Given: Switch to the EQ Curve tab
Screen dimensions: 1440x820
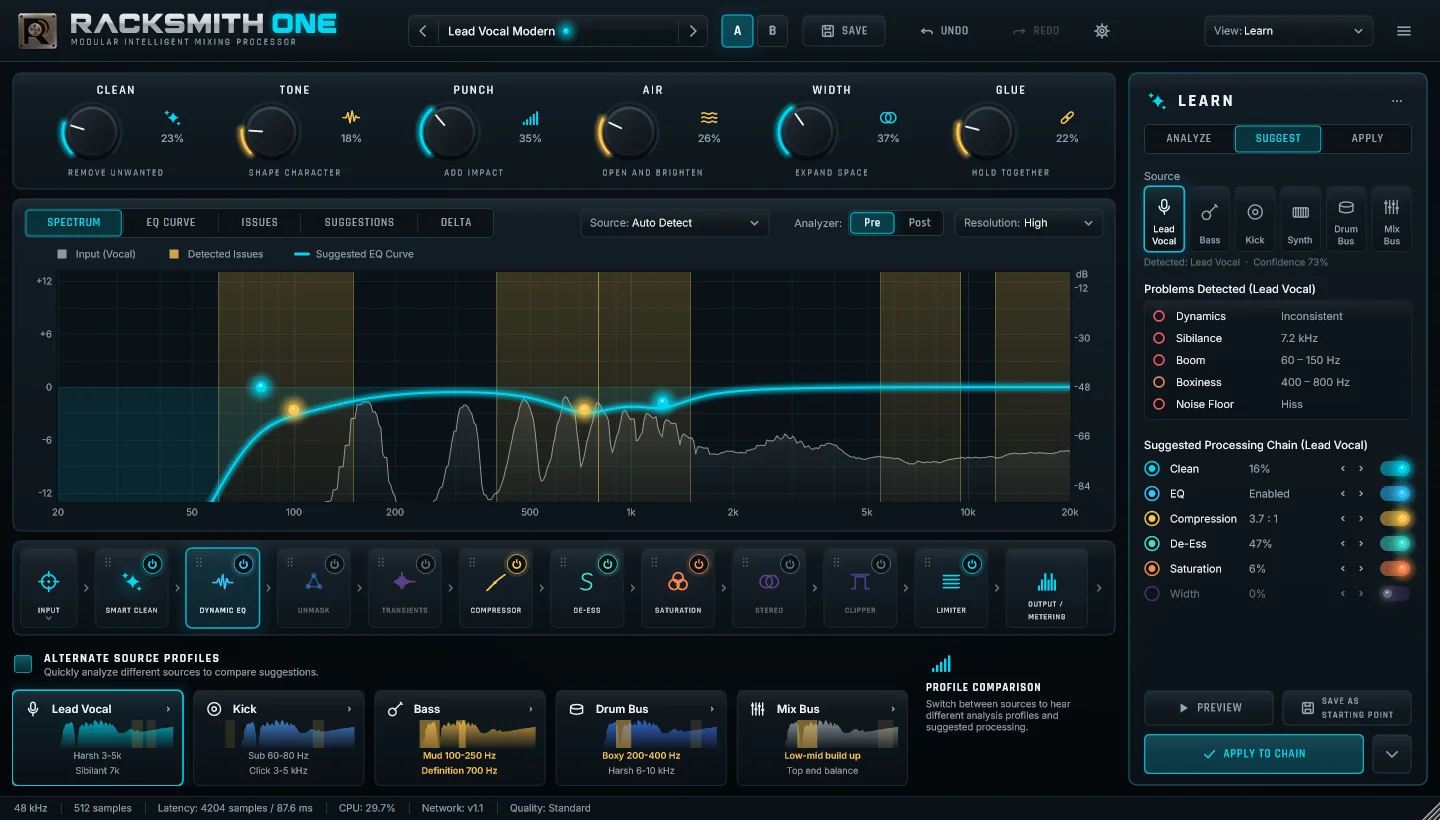Looking at the screenshot, I should click(x=171, y=222).
